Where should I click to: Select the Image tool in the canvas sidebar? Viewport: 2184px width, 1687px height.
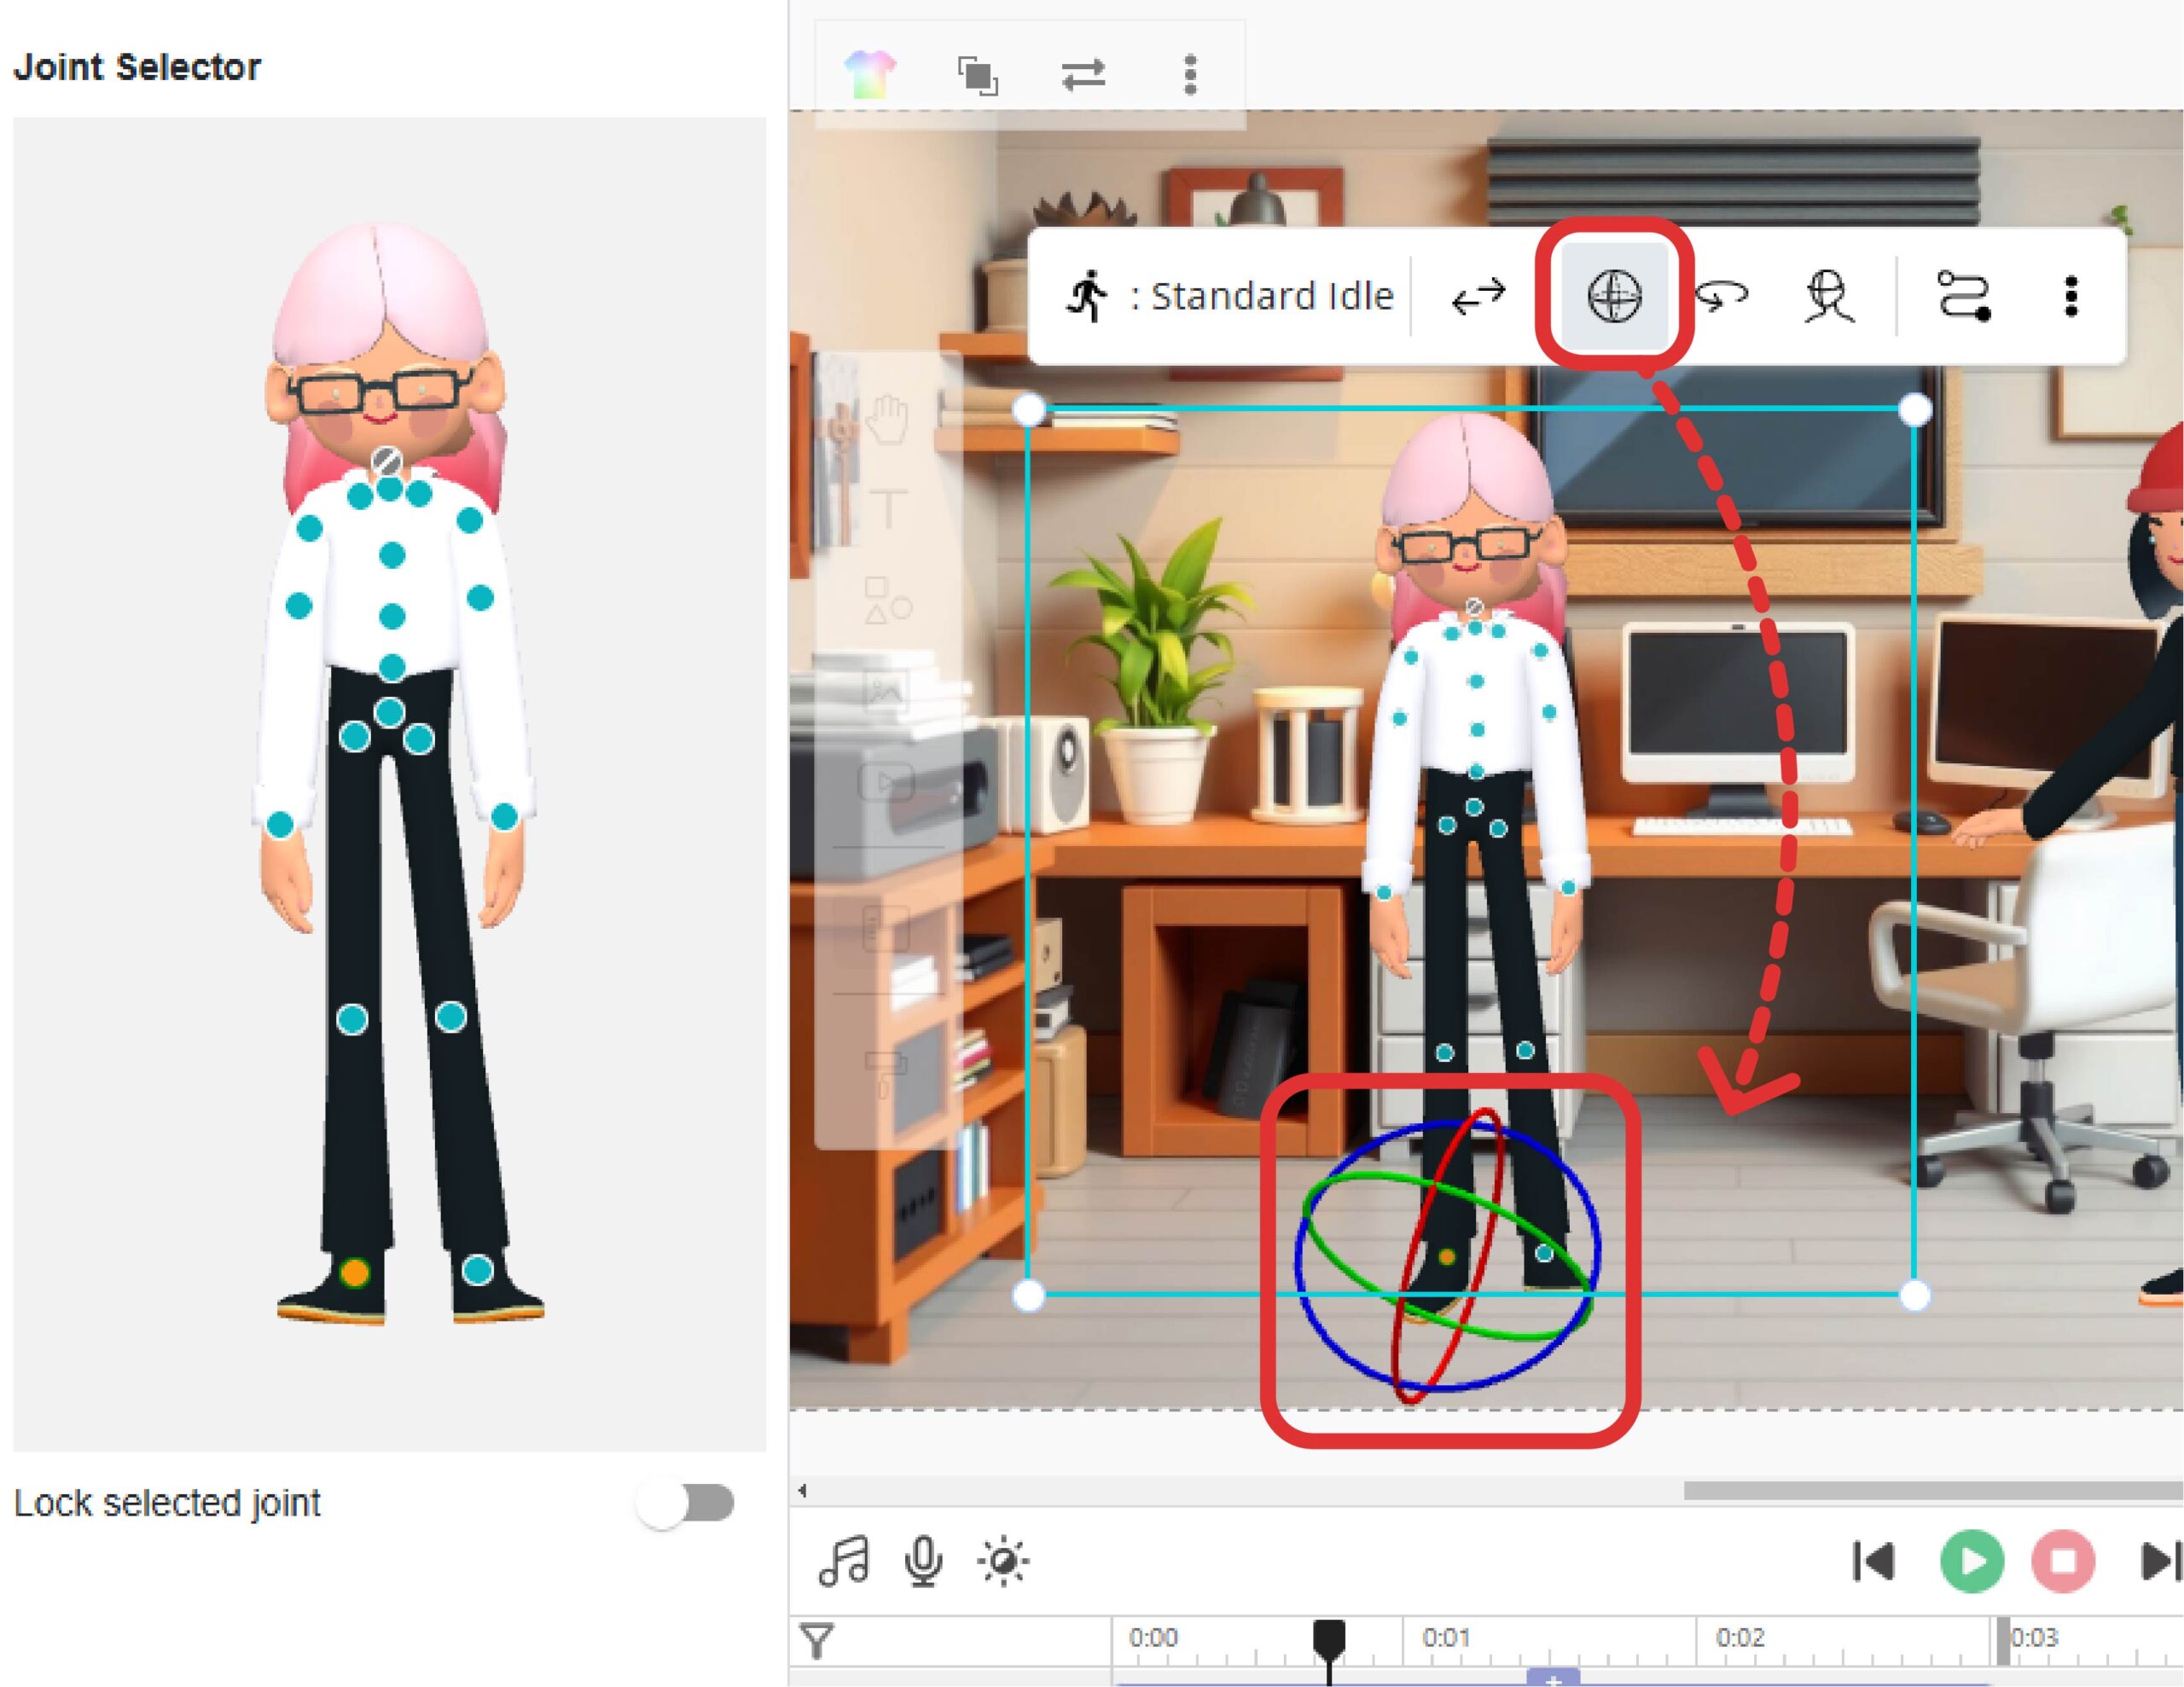(889, 690)
